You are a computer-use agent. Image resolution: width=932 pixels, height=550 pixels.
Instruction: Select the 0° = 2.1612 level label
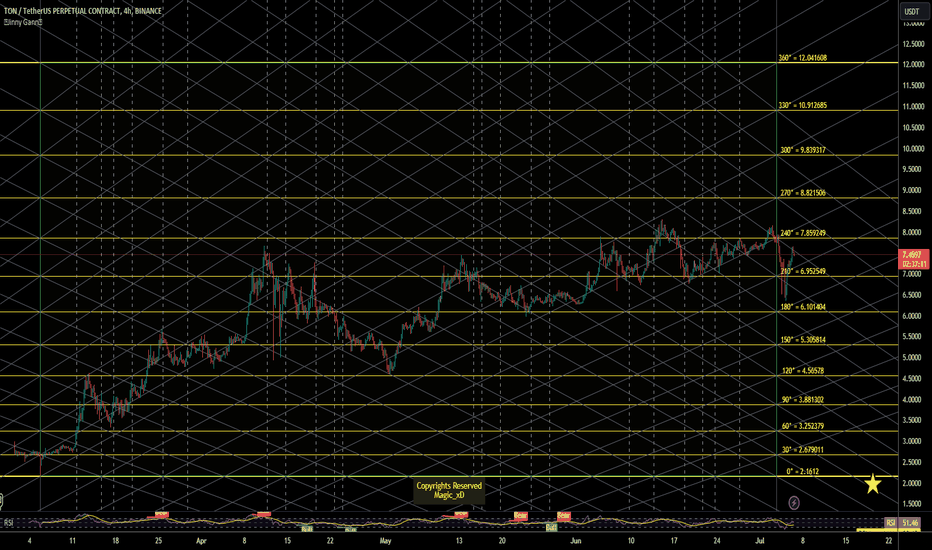802,471
